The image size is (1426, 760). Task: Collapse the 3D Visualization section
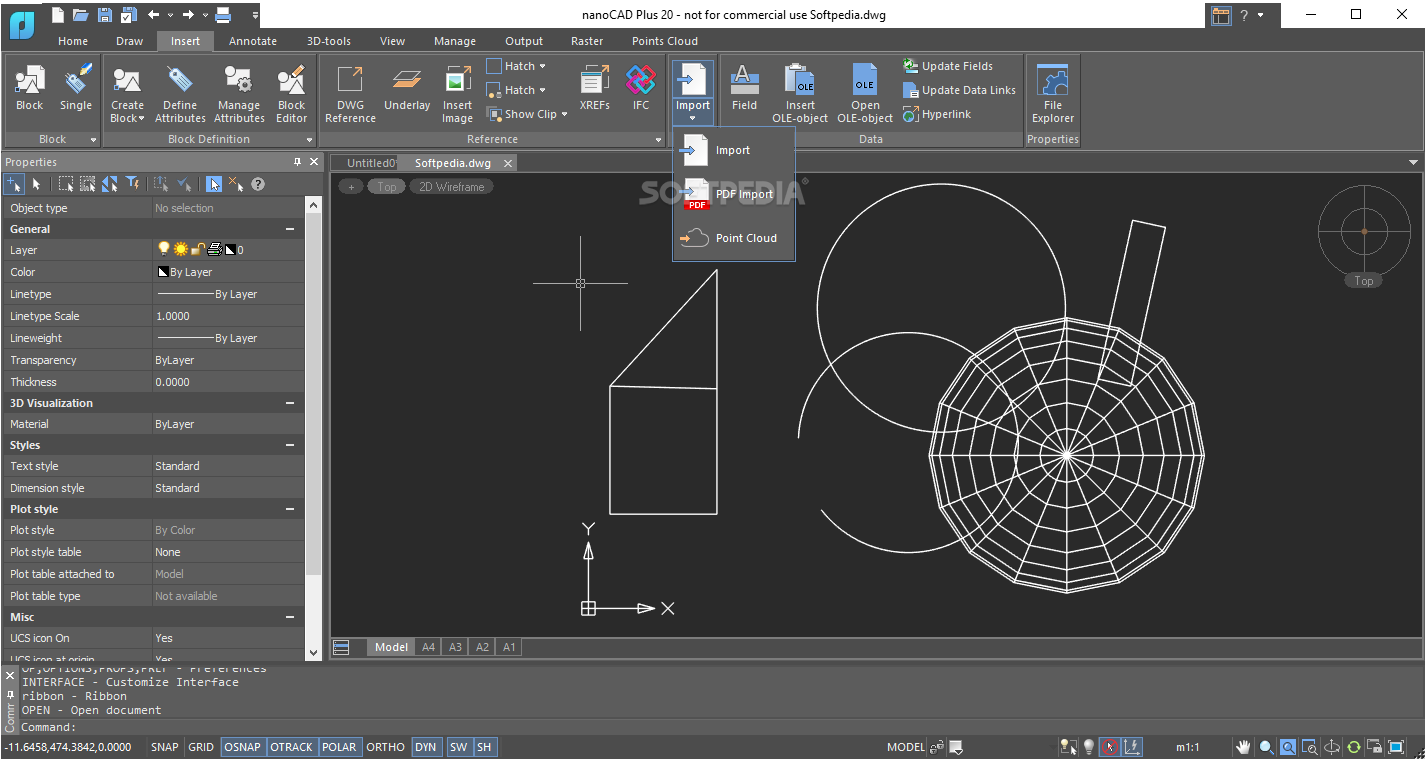point(290,403)
